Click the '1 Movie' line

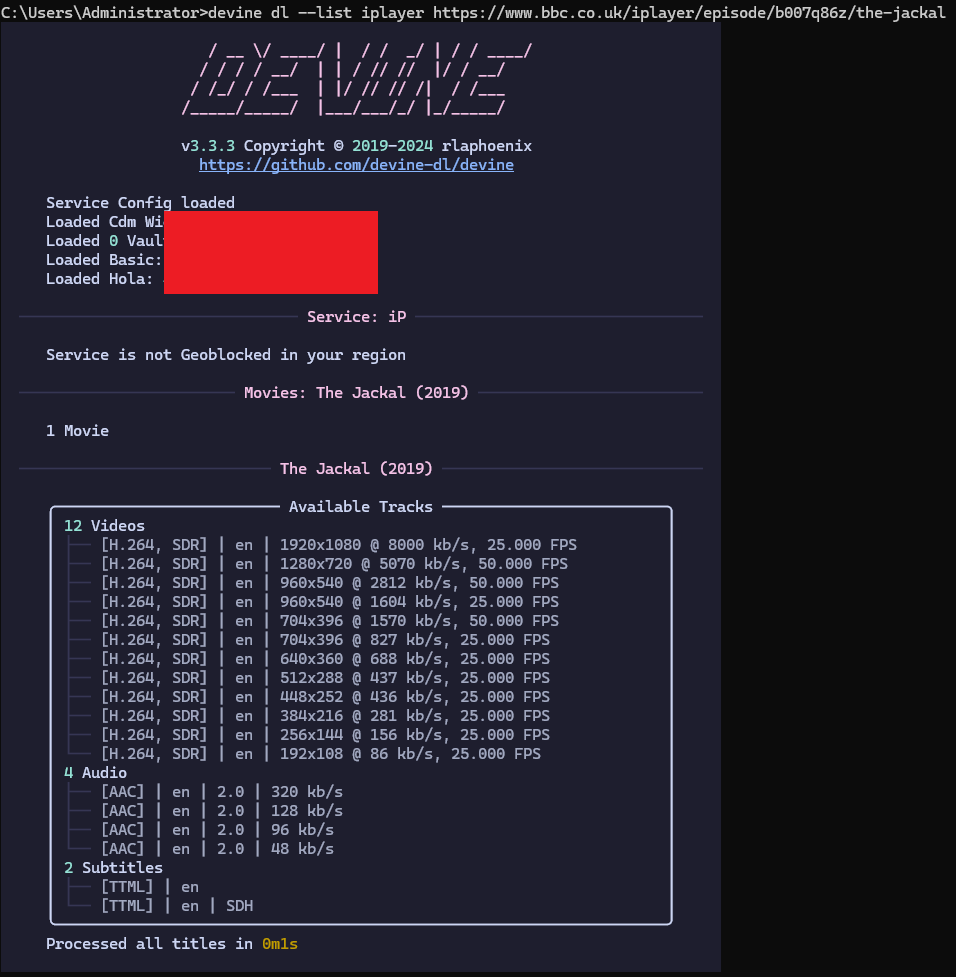click(x=77, y=431)
